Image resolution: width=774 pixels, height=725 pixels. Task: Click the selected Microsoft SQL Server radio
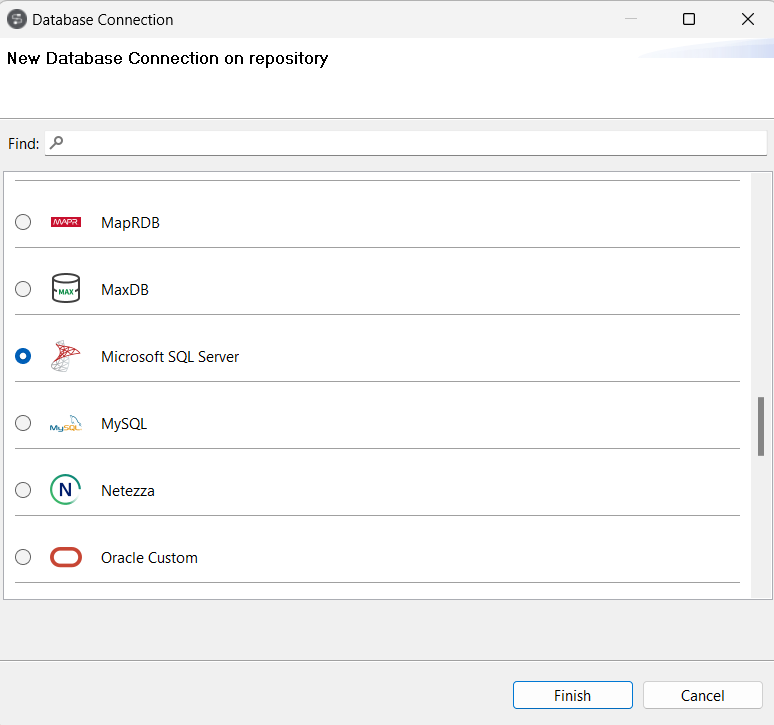23,356
